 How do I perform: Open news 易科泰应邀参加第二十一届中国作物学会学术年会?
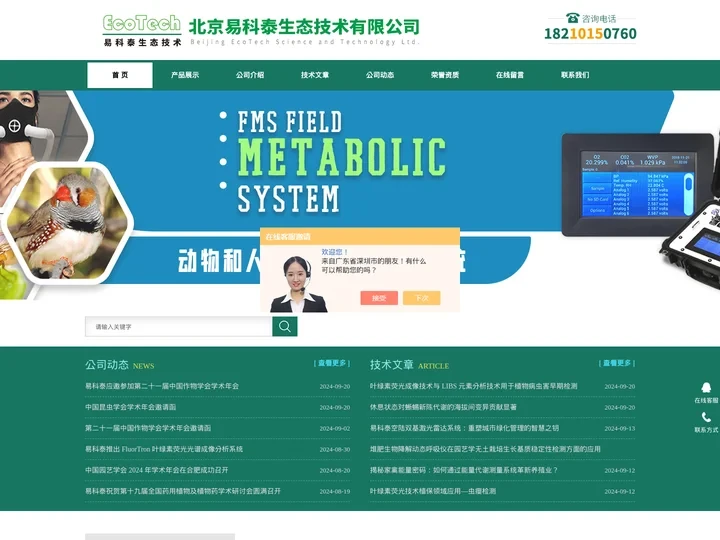[162, 386]
